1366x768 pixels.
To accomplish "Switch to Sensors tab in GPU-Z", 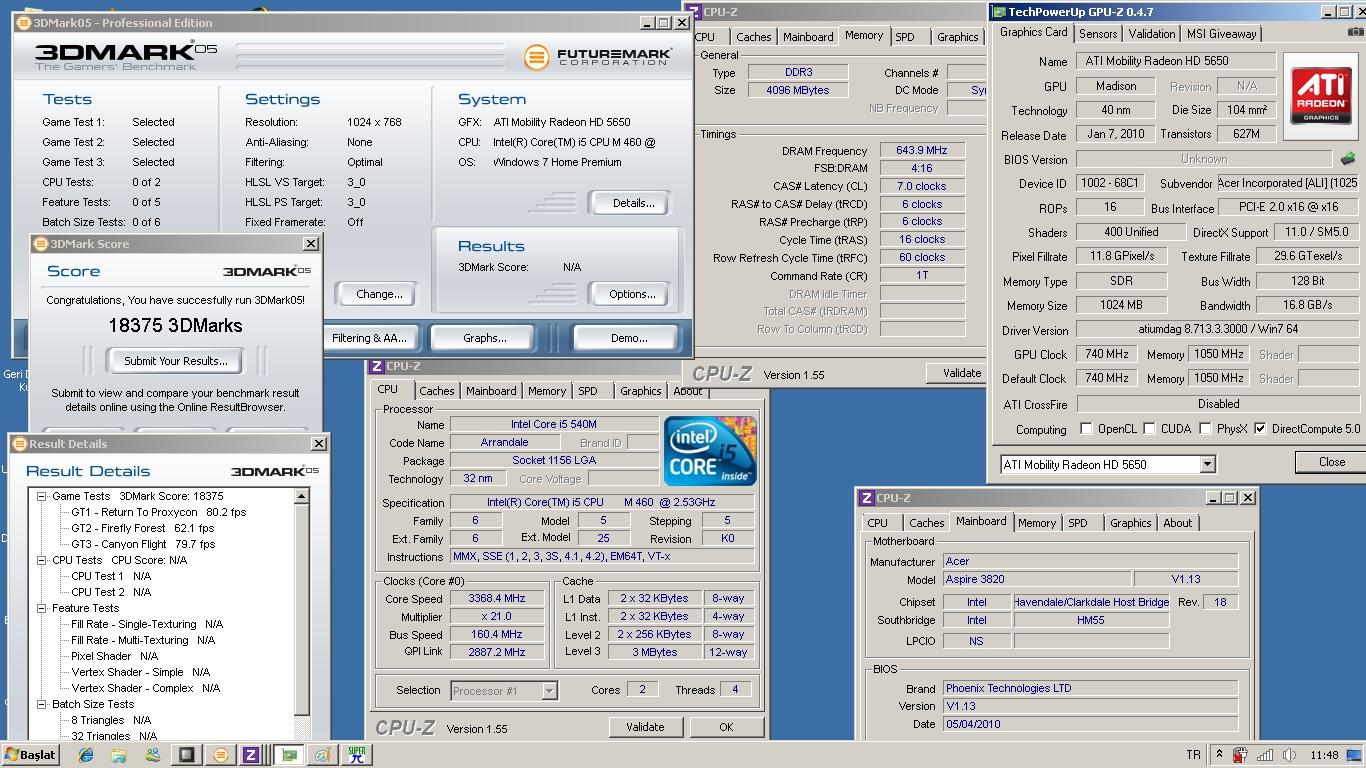I will (1098, 33).
